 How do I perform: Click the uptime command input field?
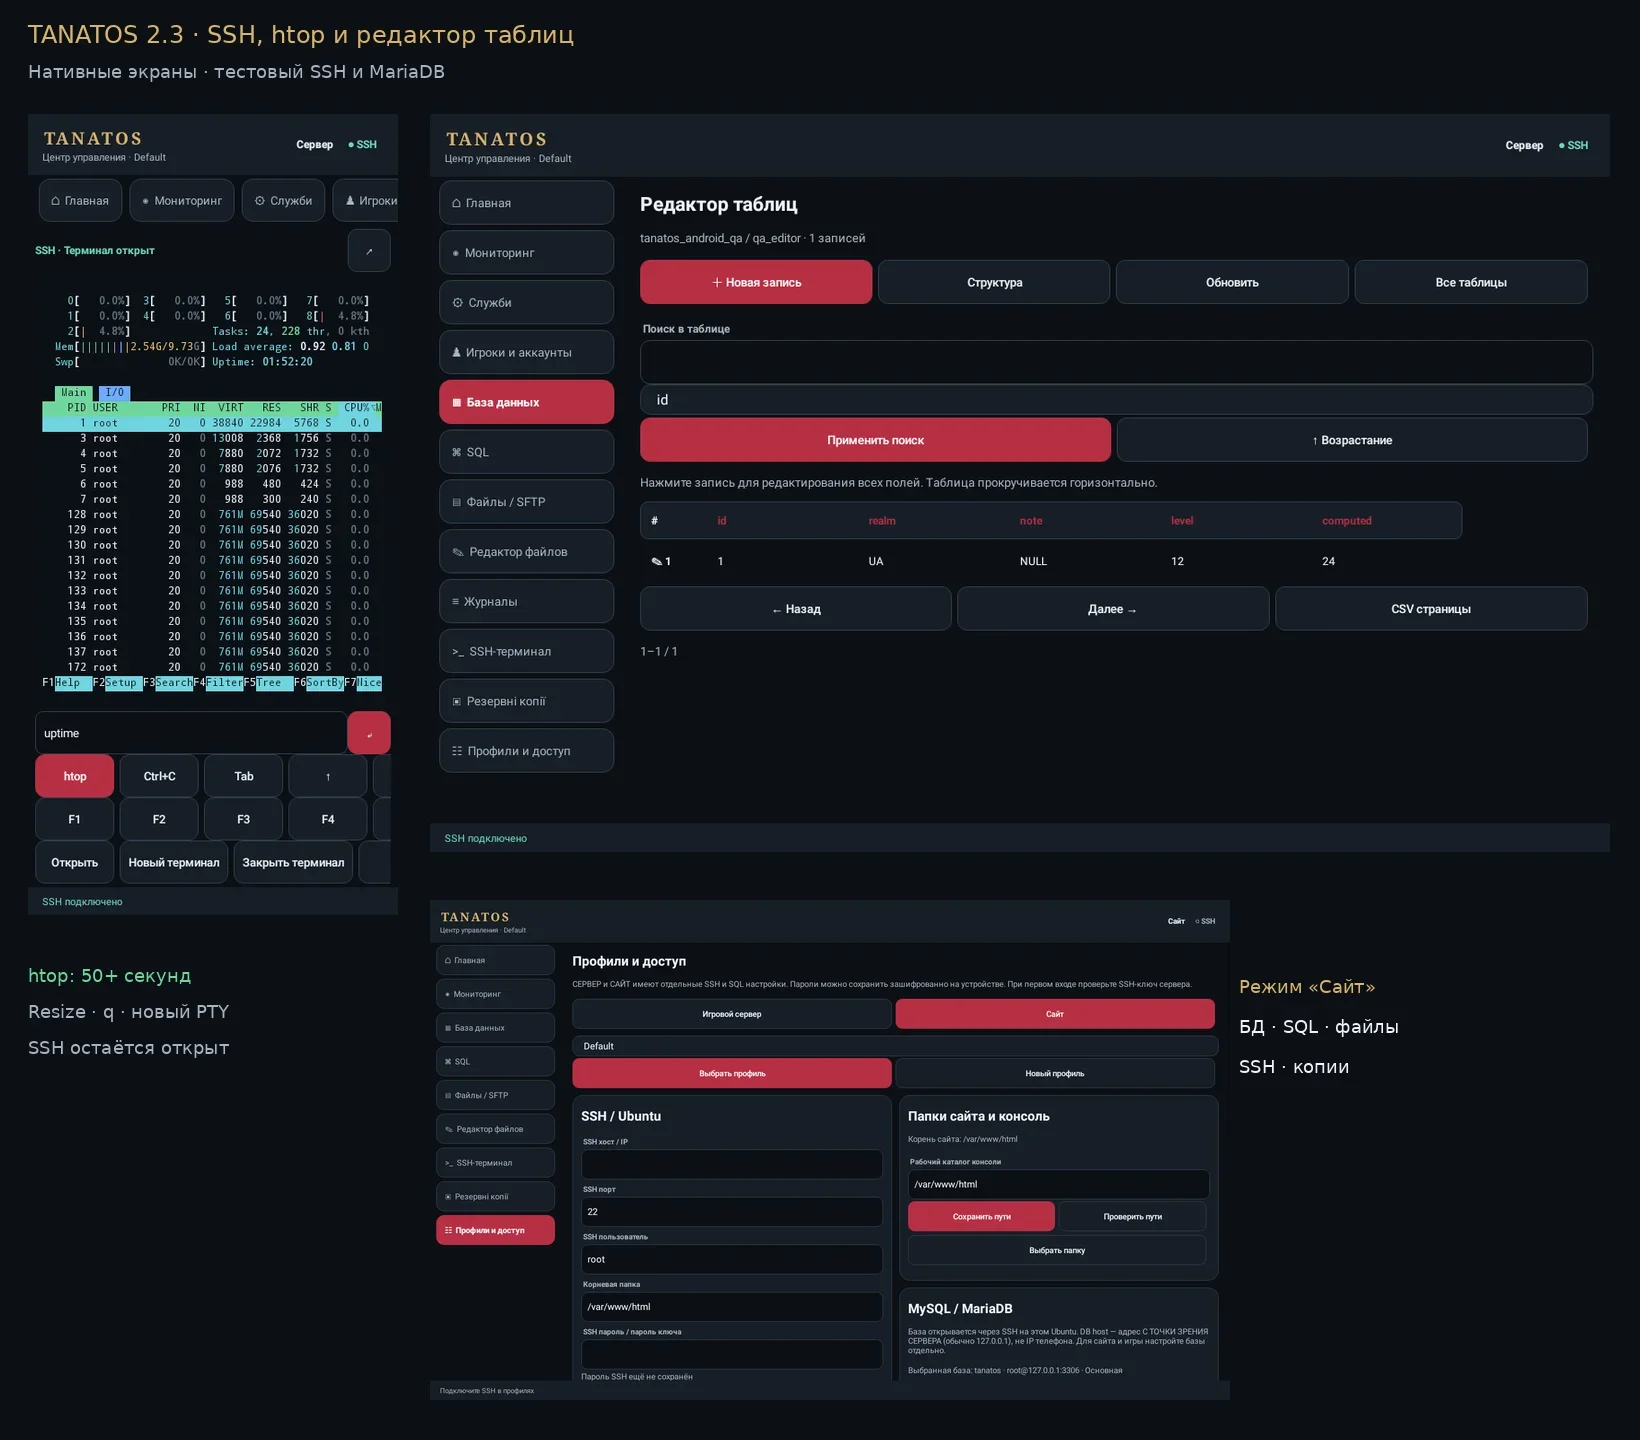point(191,733)
